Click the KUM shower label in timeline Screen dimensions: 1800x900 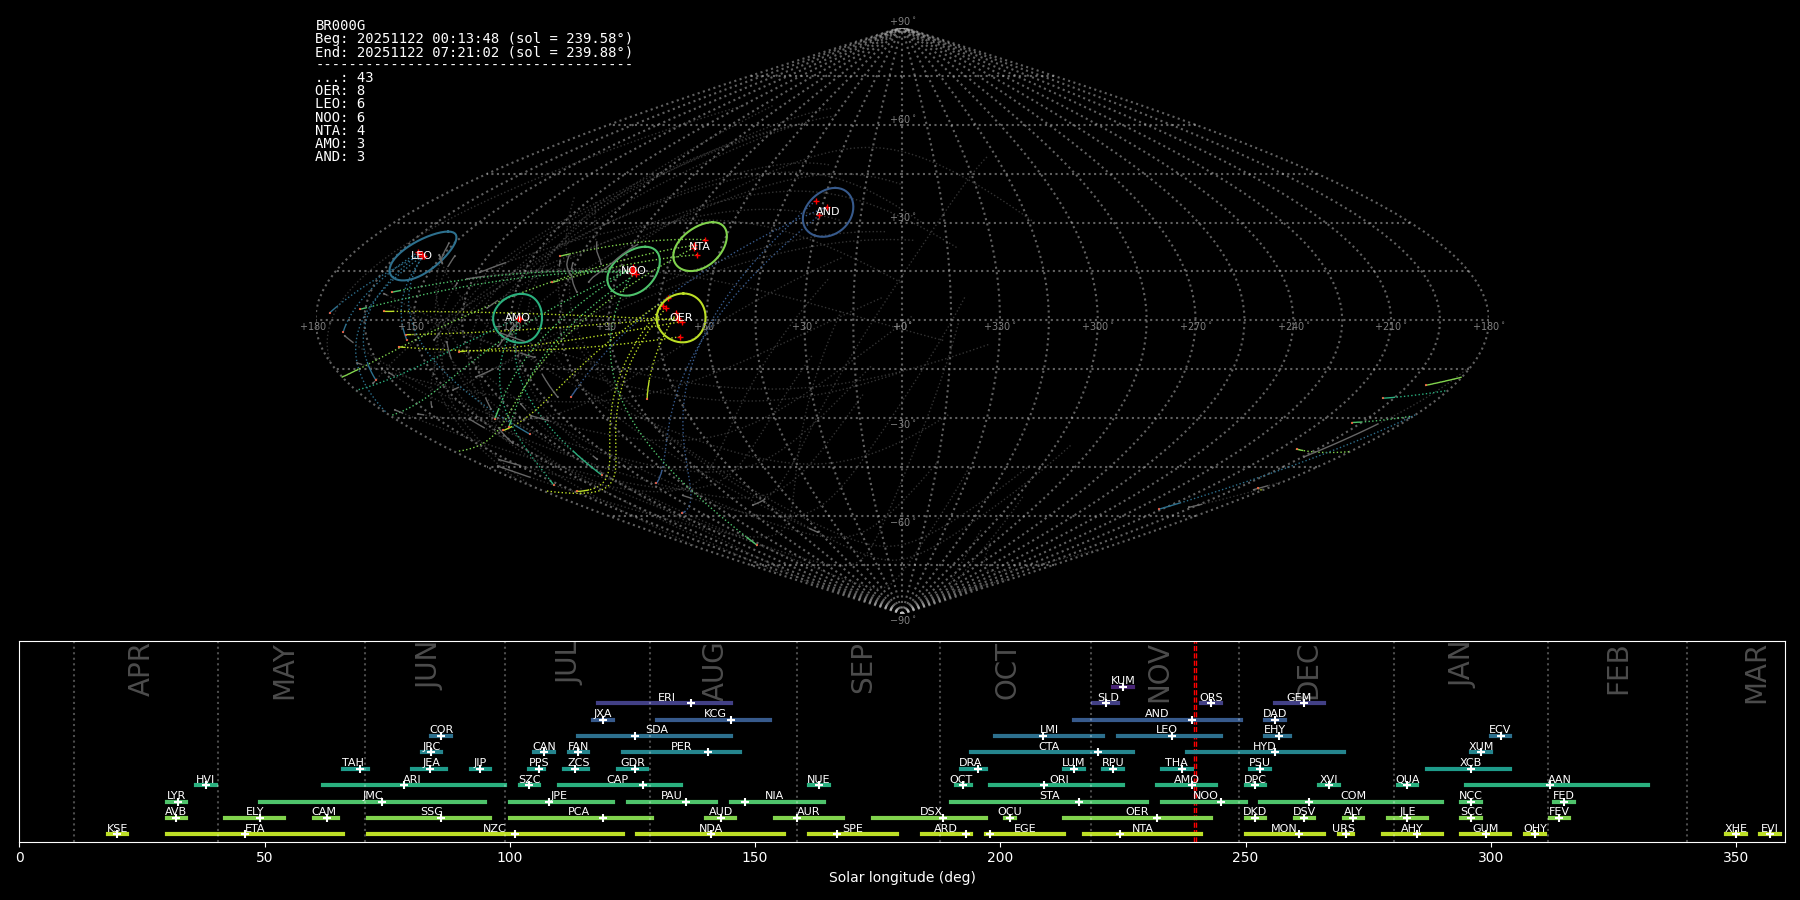[1123, 680]
